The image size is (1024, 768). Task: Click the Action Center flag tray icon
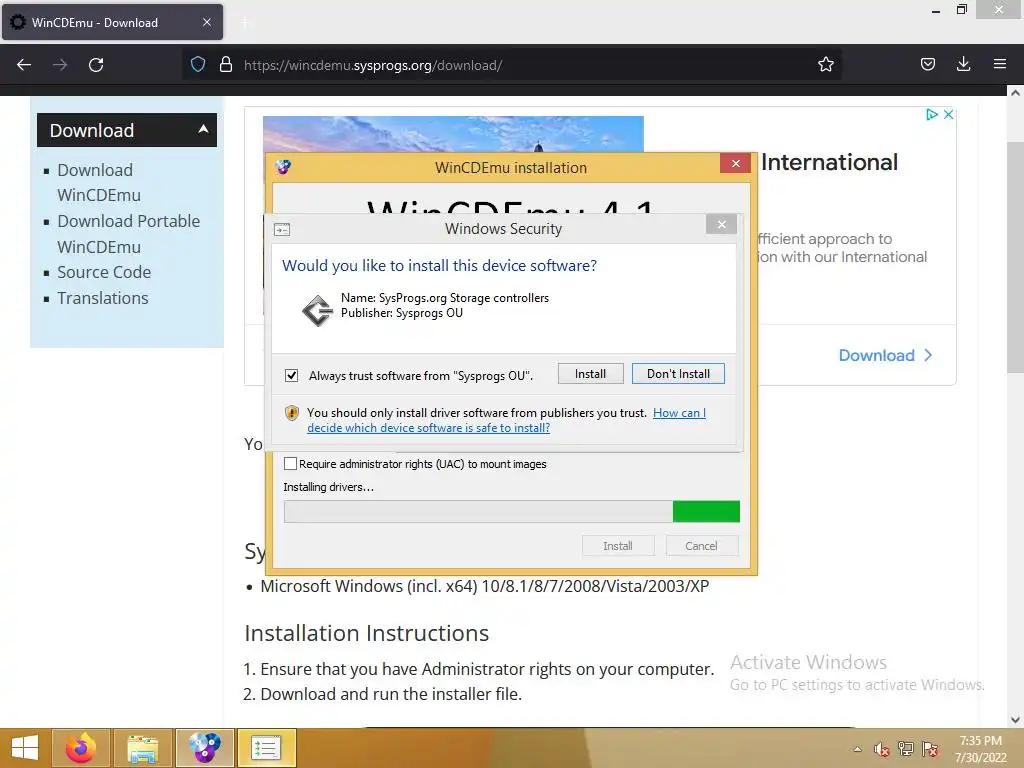(x=930, y=749)
